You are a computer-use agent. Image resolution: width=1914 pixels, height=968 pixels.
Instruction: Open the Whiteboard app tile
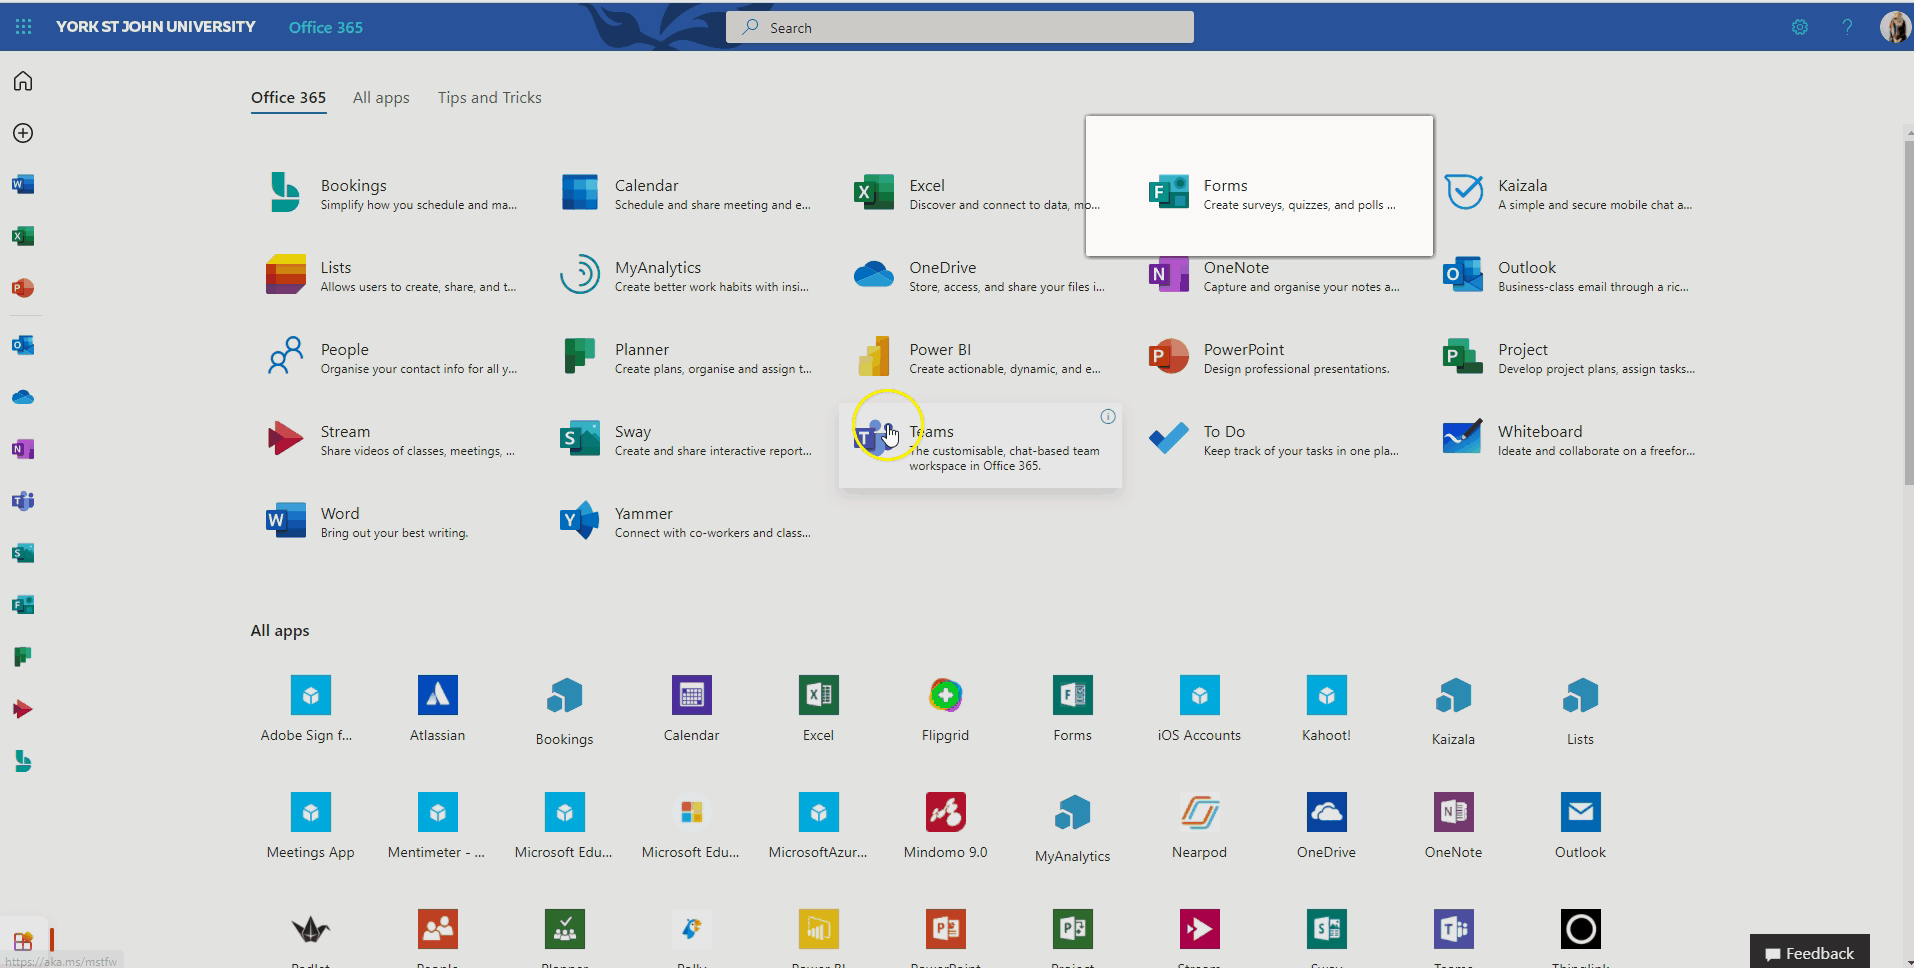tap(1569, 439)
